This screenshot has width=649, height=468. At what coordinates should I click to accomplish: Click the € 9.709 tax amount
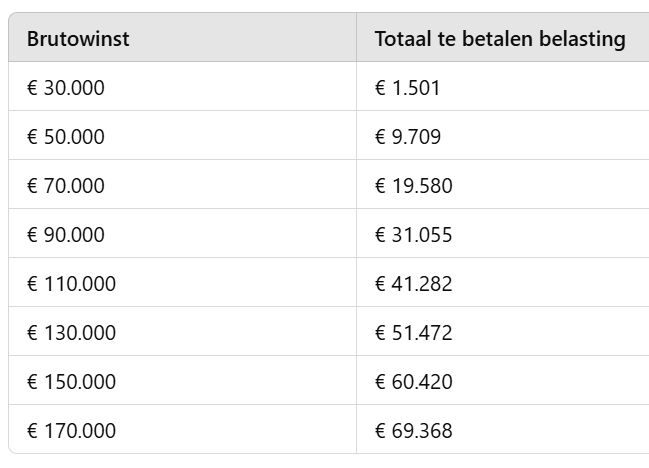(408, 137)
